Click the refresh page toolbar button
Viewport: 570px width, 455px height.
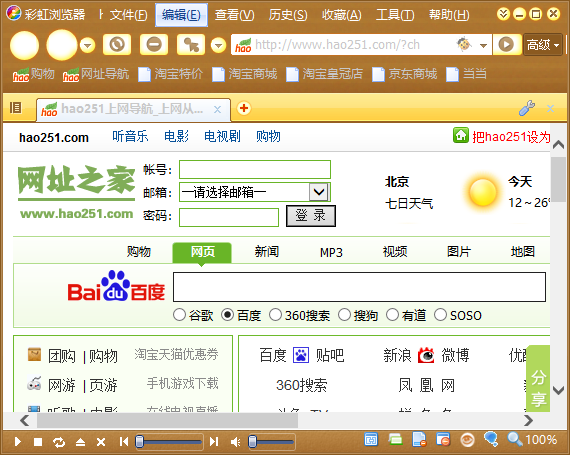click(117, 45)
